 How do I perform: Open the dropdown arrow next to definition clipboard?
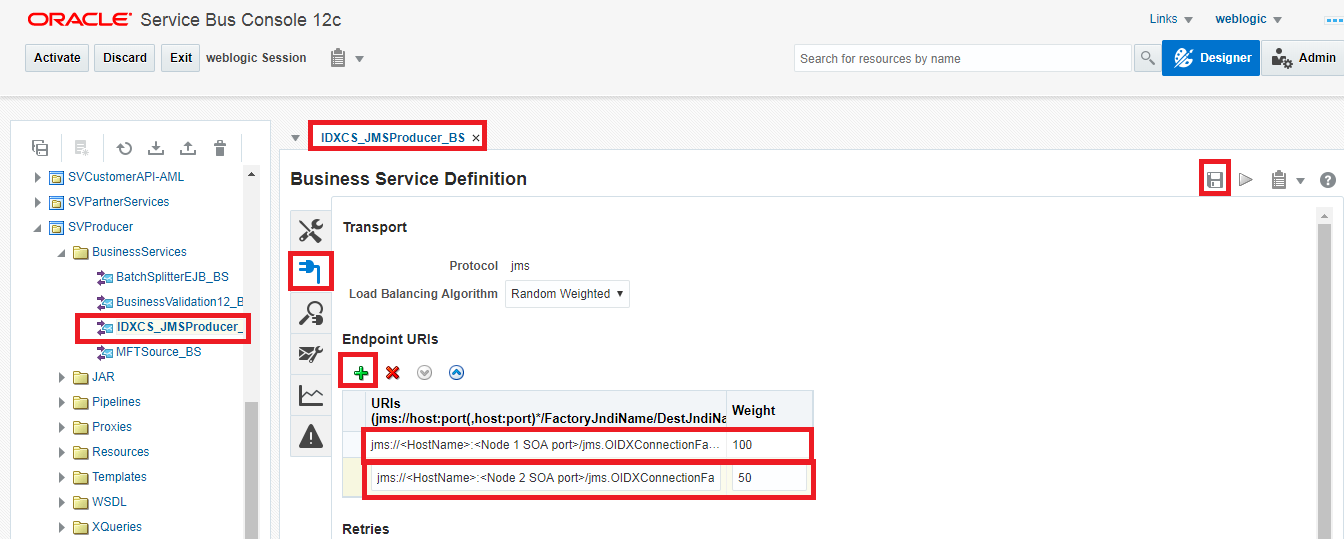[x=1300, y=181]
